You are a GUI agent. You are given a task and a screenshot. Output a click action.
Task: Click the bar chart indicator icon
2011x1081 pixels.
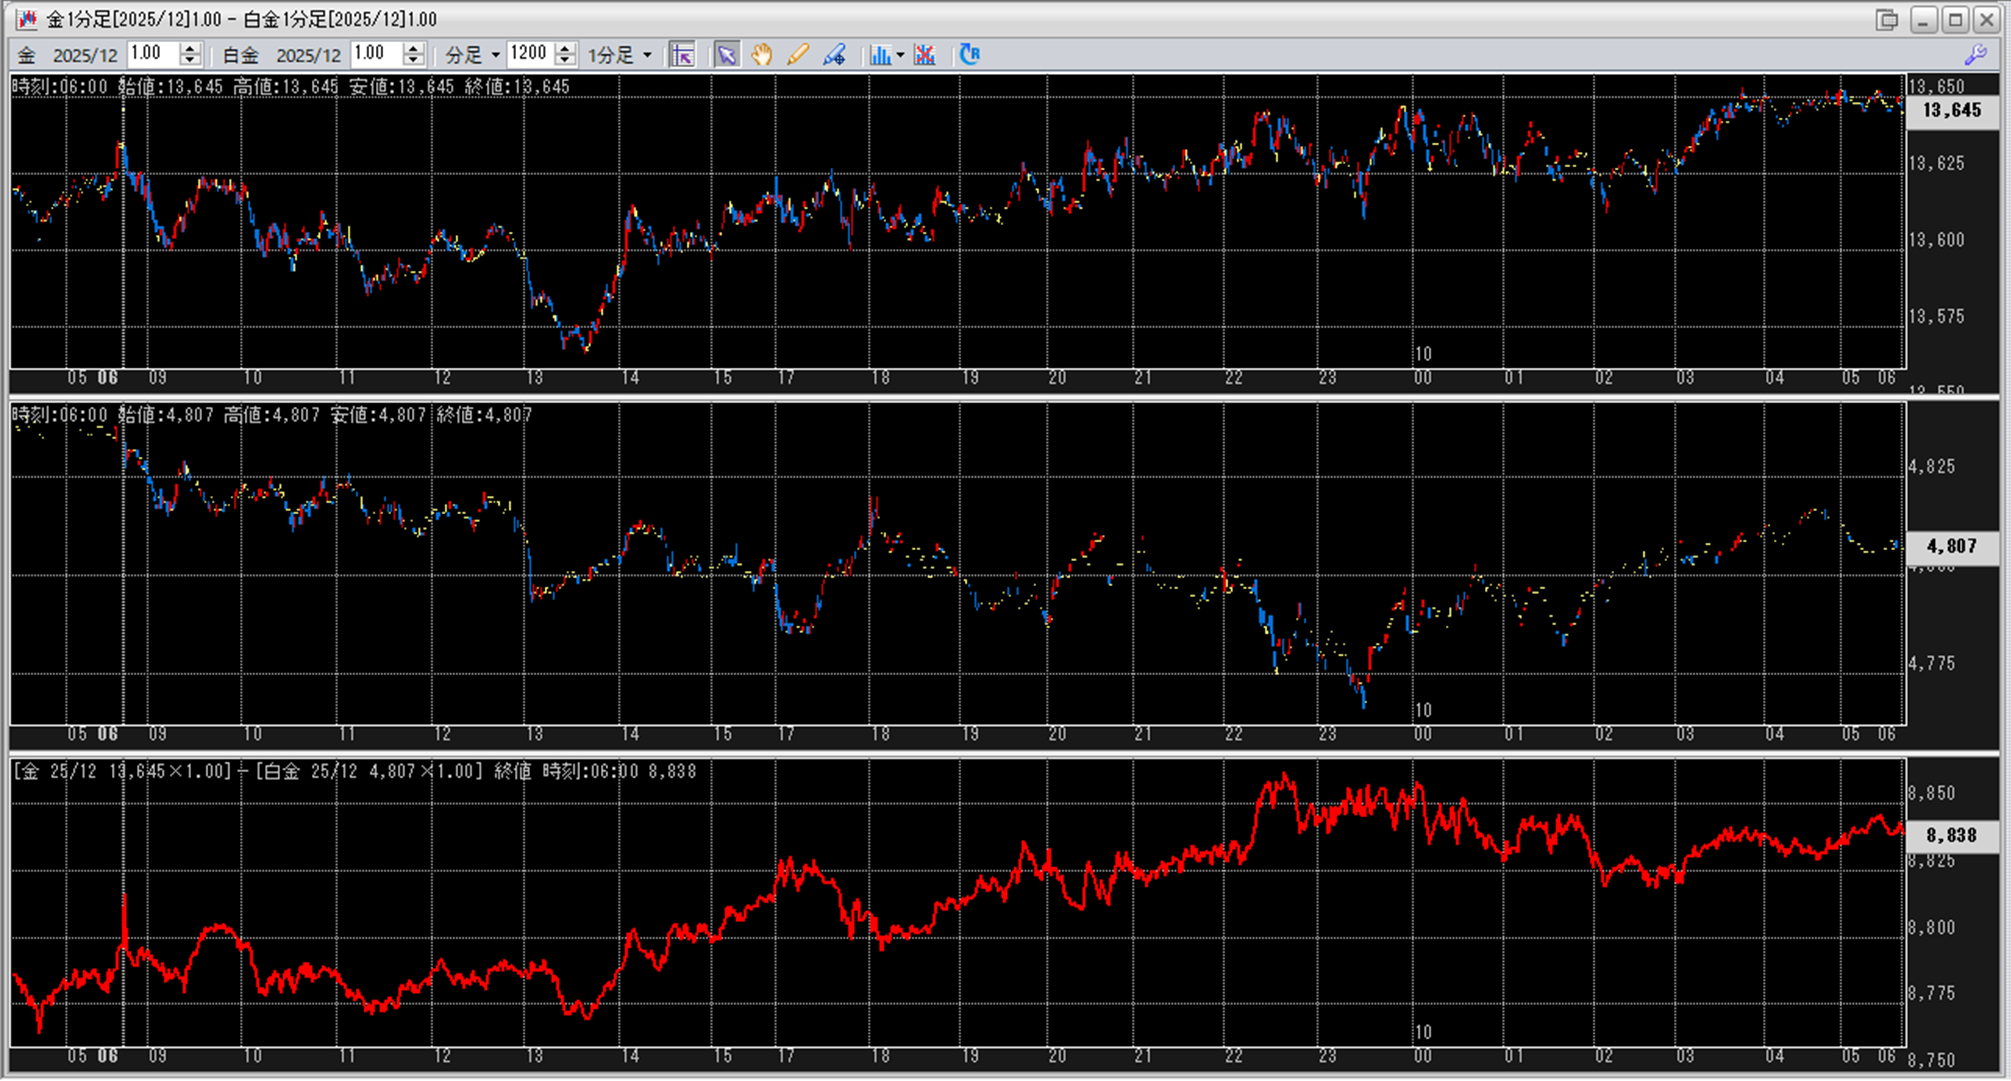pyautogui.click(x=880, y=55)
